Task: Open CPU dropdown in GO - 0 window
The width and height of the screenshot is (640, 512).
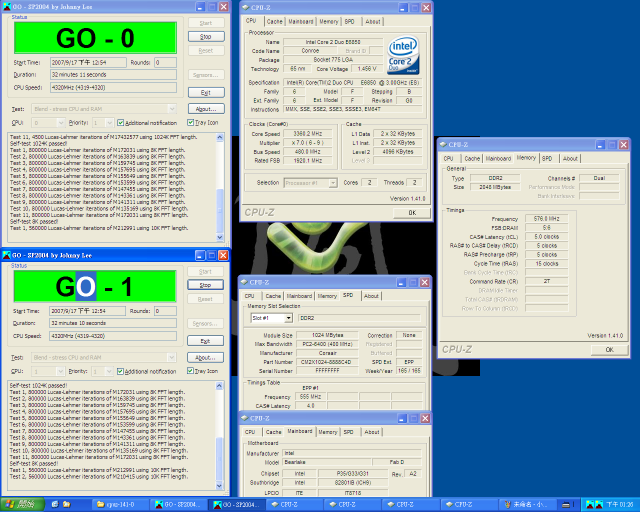Action: [x=61, y=122]
